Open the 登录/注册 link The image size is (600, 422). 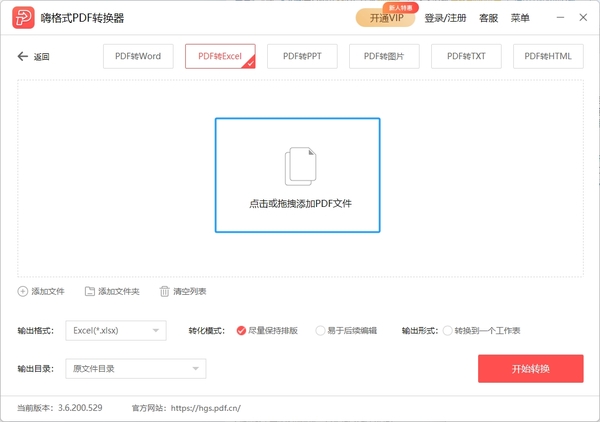[445, 18]
